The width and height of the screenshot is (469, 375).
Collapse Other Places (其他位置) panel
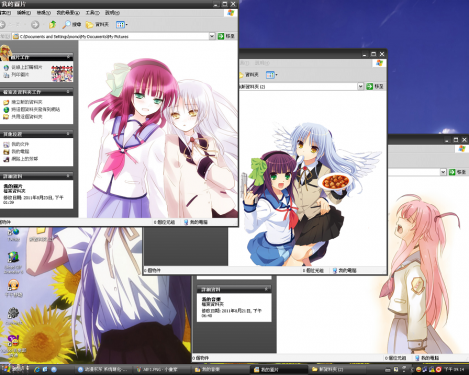click(68, 134)
